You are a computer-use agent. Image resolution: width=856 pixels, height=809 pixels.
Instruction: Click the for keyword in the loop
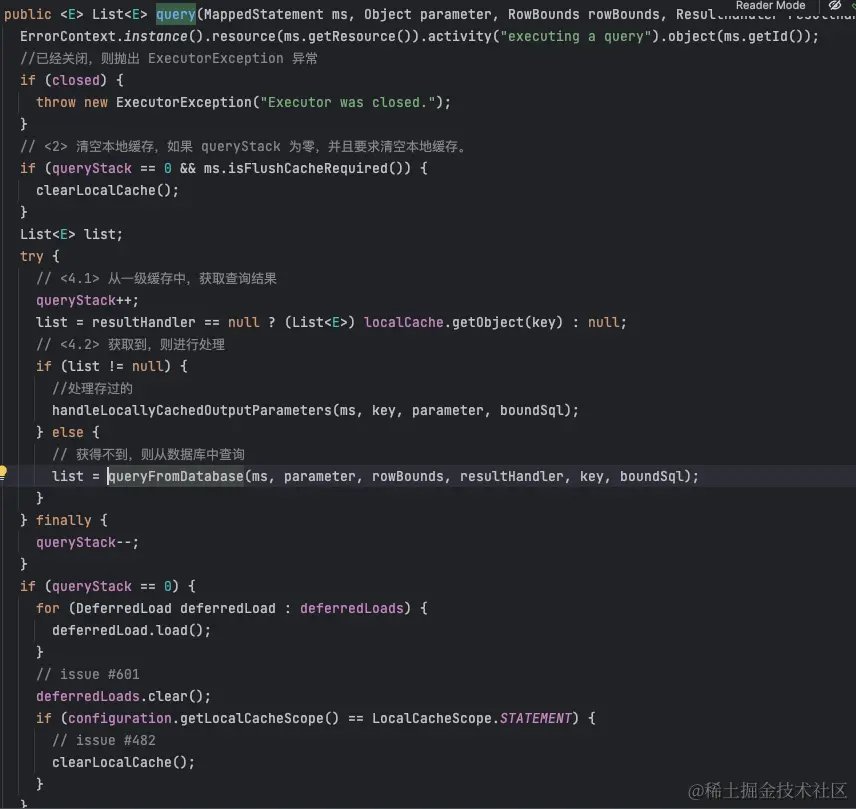coord(47,608)
